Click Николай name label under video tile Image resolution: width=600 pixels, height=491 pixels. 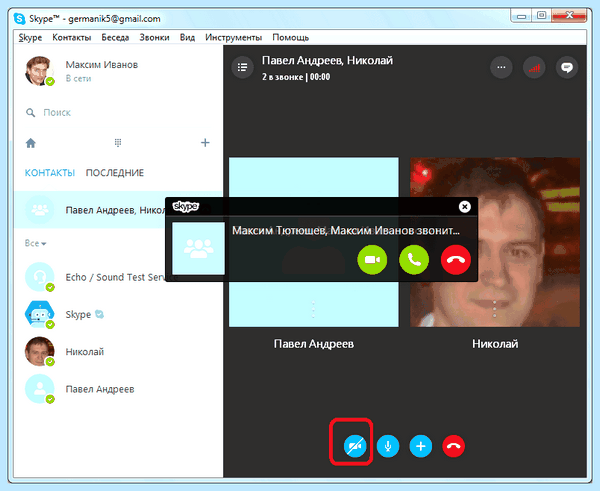point(495,344)
